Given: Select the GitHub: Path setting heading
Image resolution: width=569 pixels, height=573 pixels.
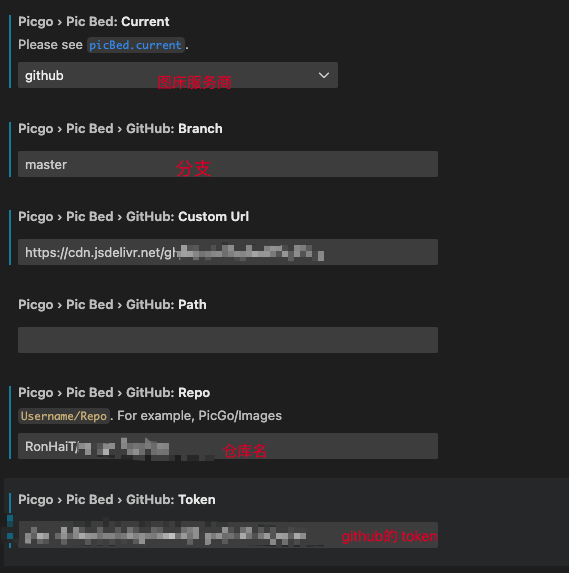Looking at the screenshot, I should [x=112, y=305].
